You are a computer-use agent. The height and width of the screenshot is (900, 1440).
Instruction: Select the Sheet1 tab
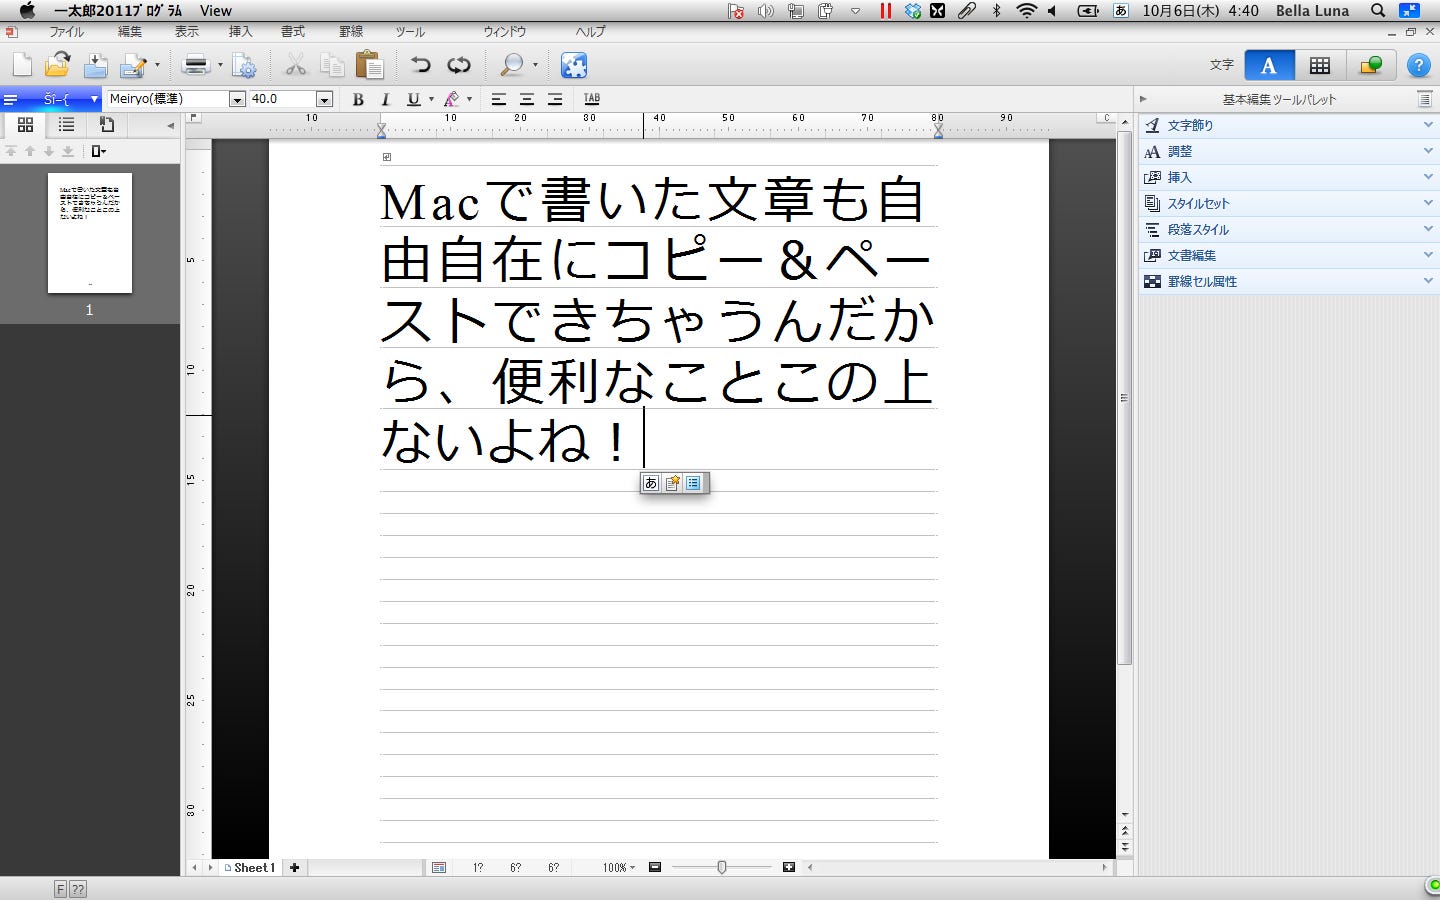coord(250,868)
